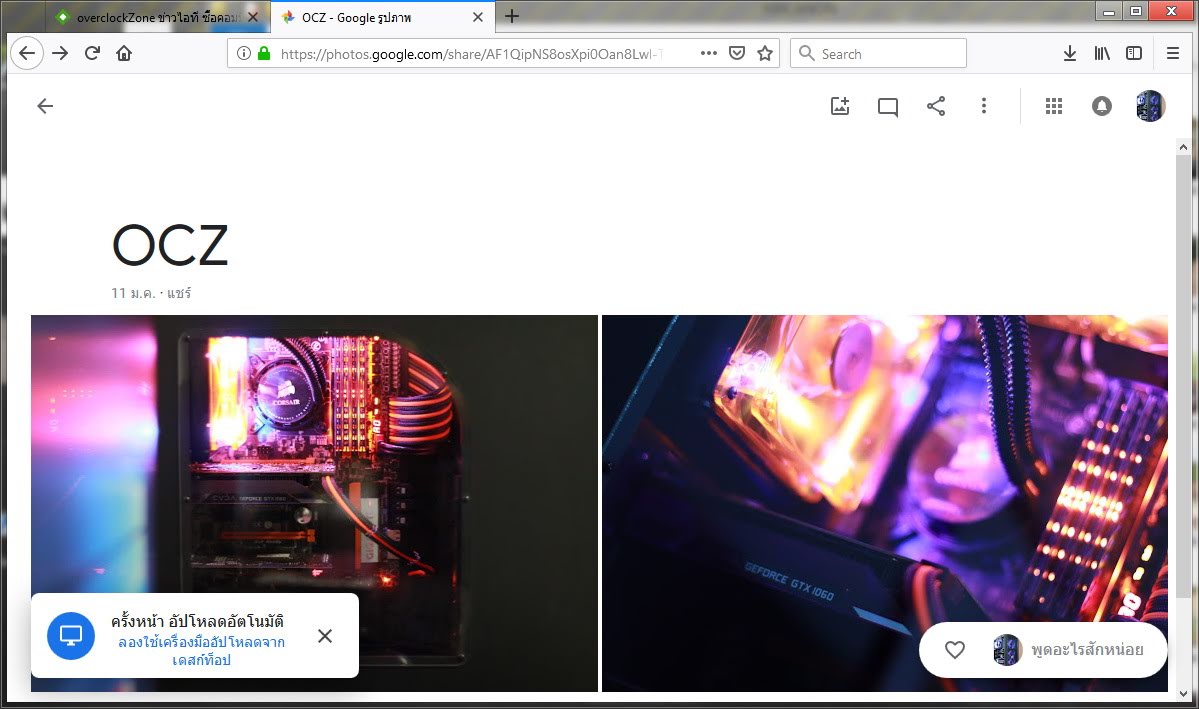Bookmark this page with the star
This screenshot has height=709, width=1199.
tap(765, 54)
